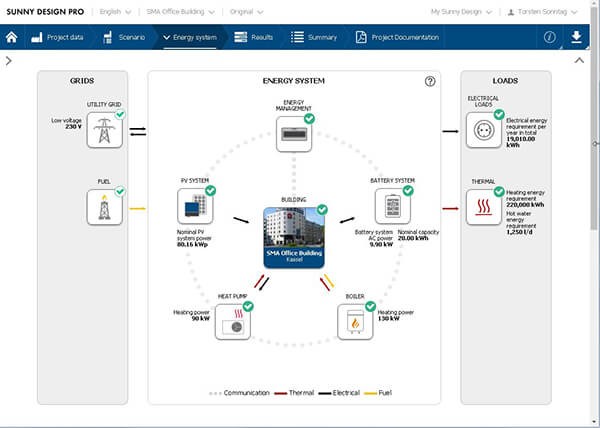Viewport: 600px width, 428px height.
Task: Expand the left side panel arrow
Action: 8,61
